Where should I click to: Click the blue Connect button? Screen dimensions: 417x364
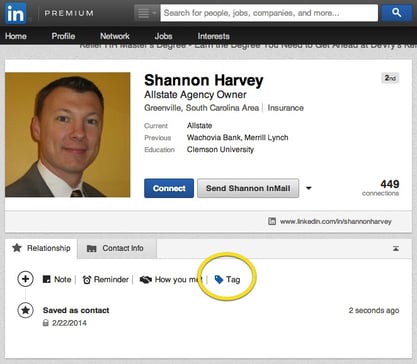click(x=169, y=188)
